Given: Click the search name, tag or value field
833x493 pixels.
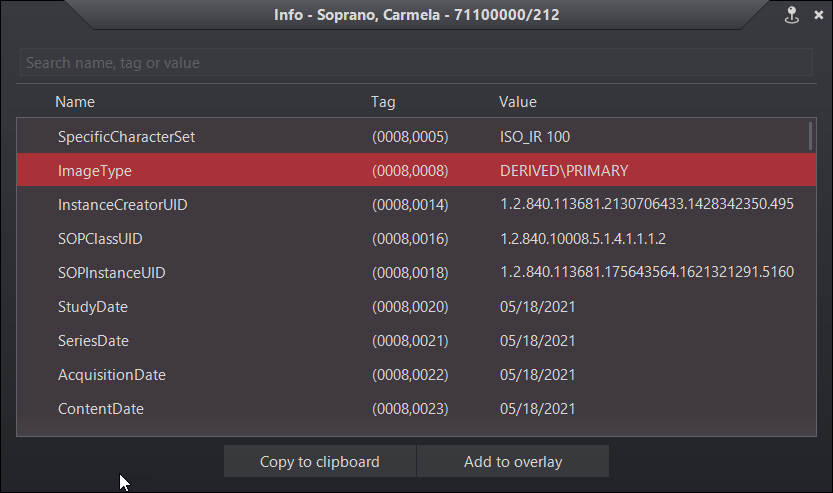Looking at the screenshot, I should click(x=415, y=63).
